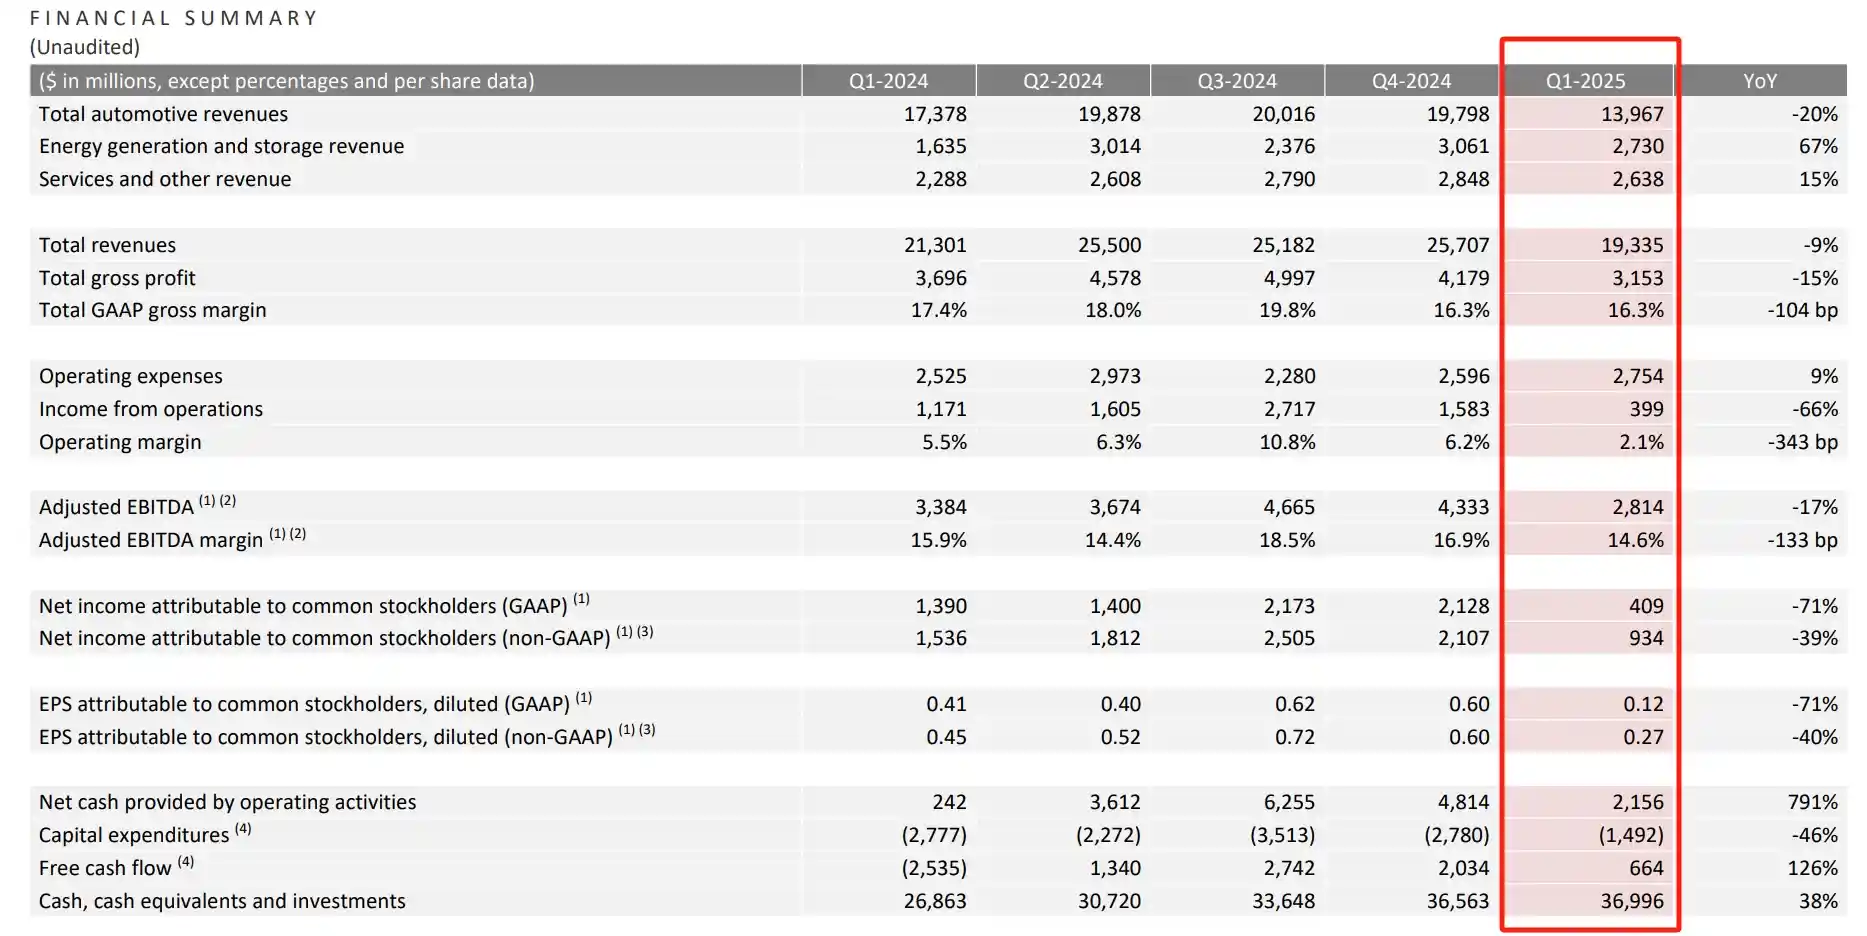Click the Total automotive revenues row label
The height and width of the screenshot is (936, 1867).
[x=163, y=114]
